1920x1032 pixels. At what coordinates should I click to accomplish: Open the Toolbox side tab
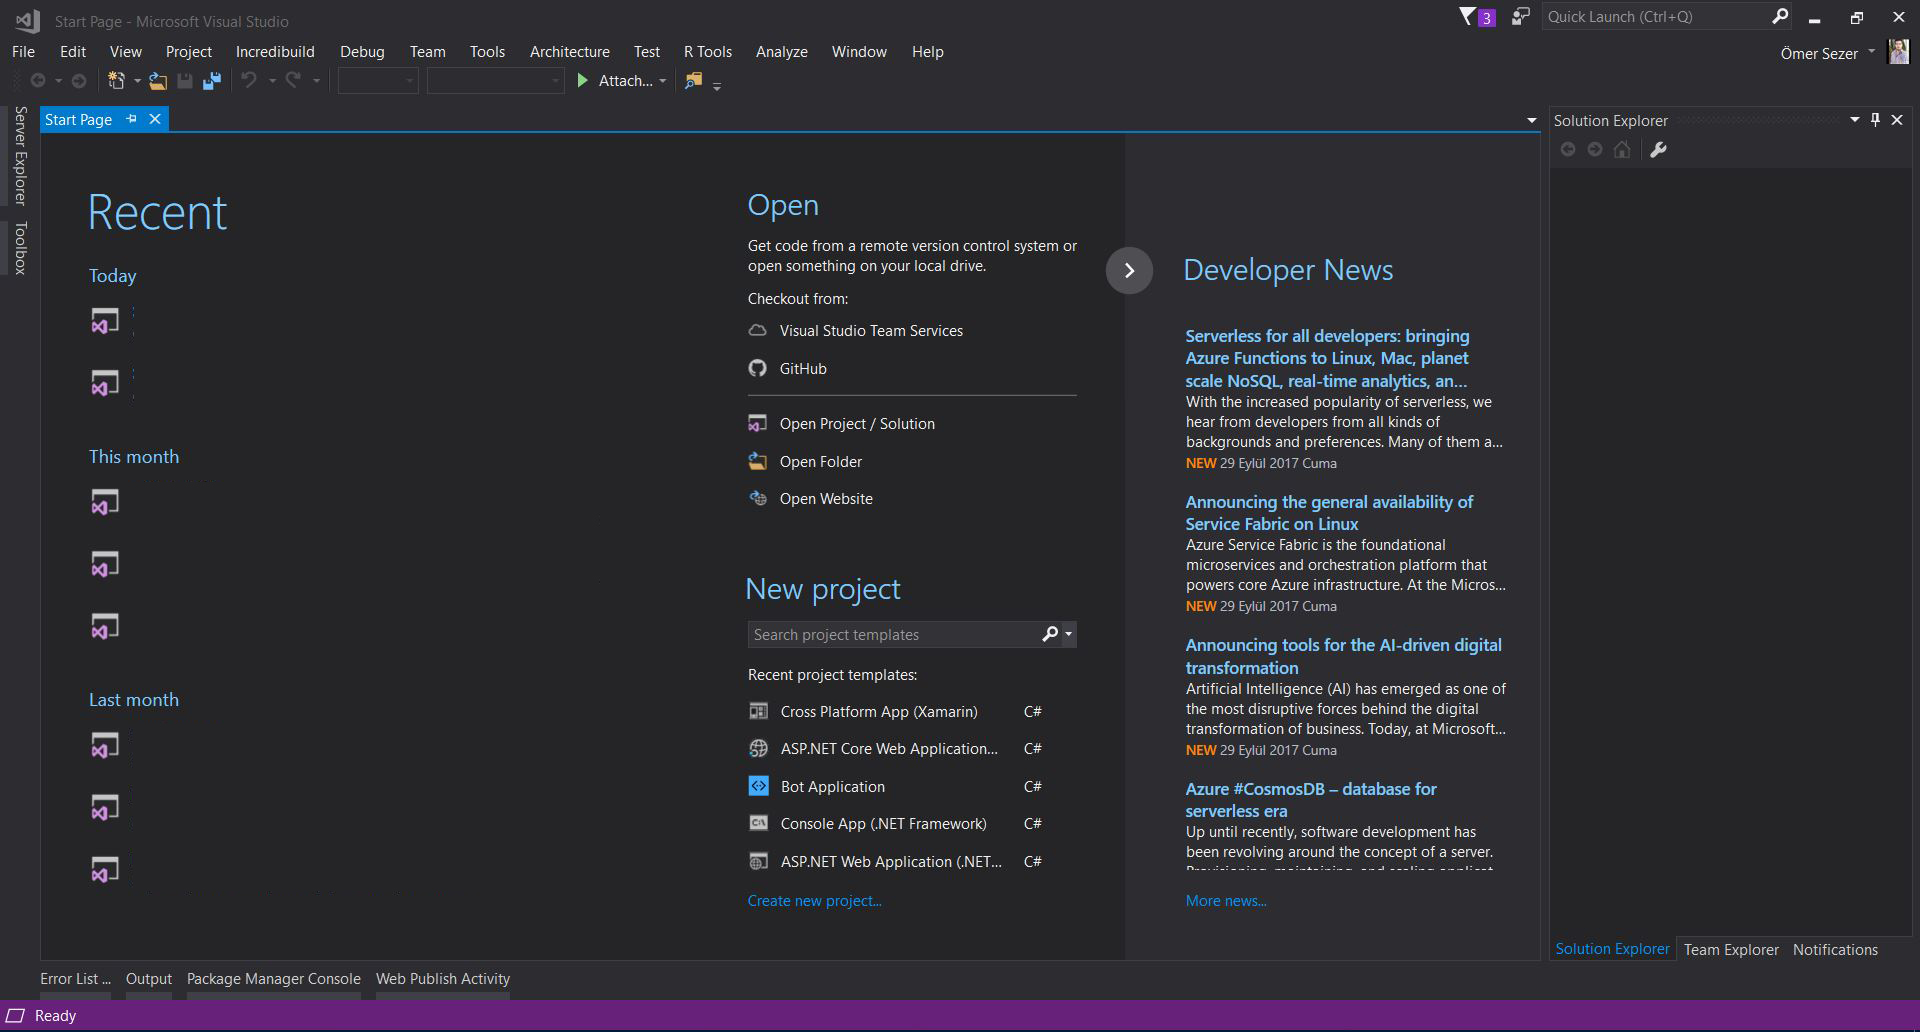(19, 247)
